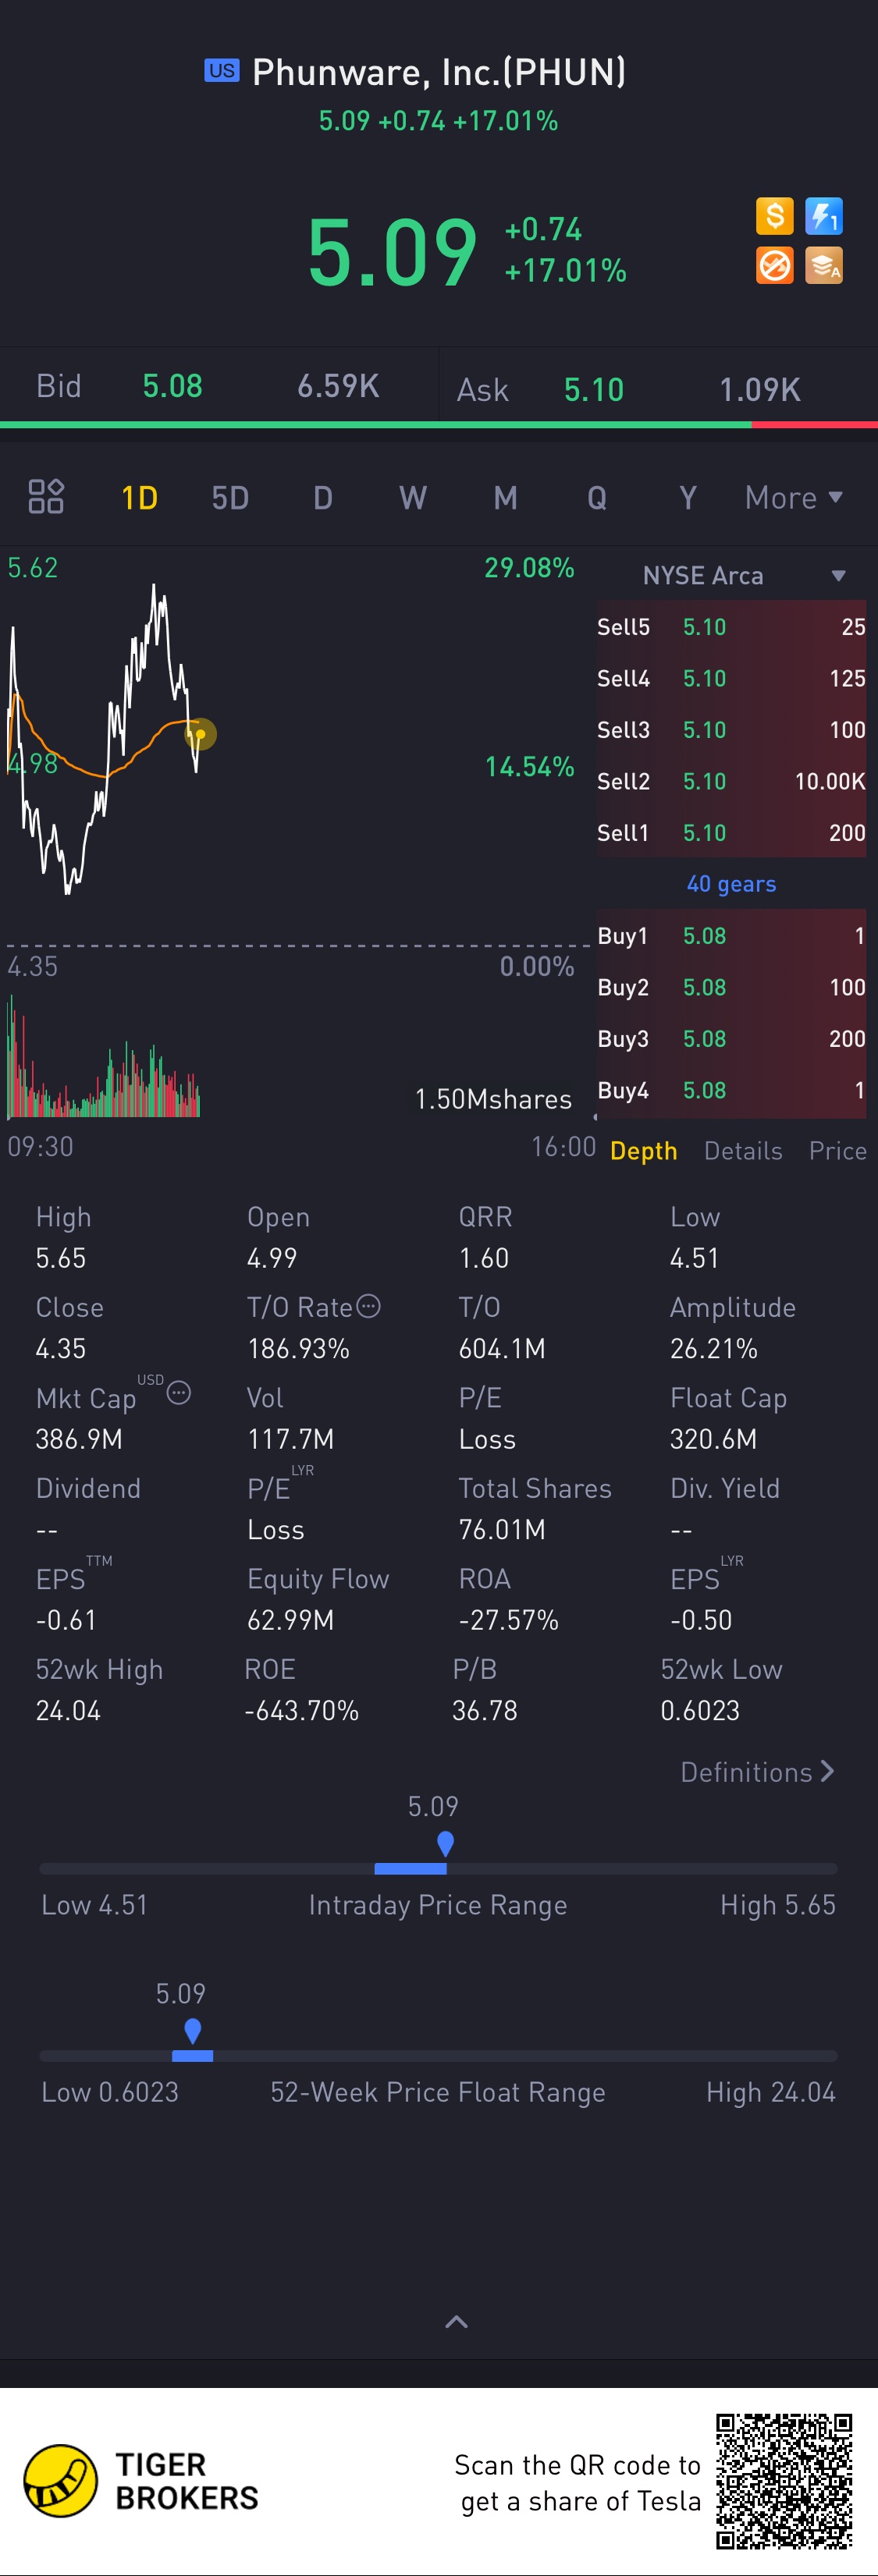Tap the bid/ask ratio bar
878x2576 pixels.
[439, 425]
